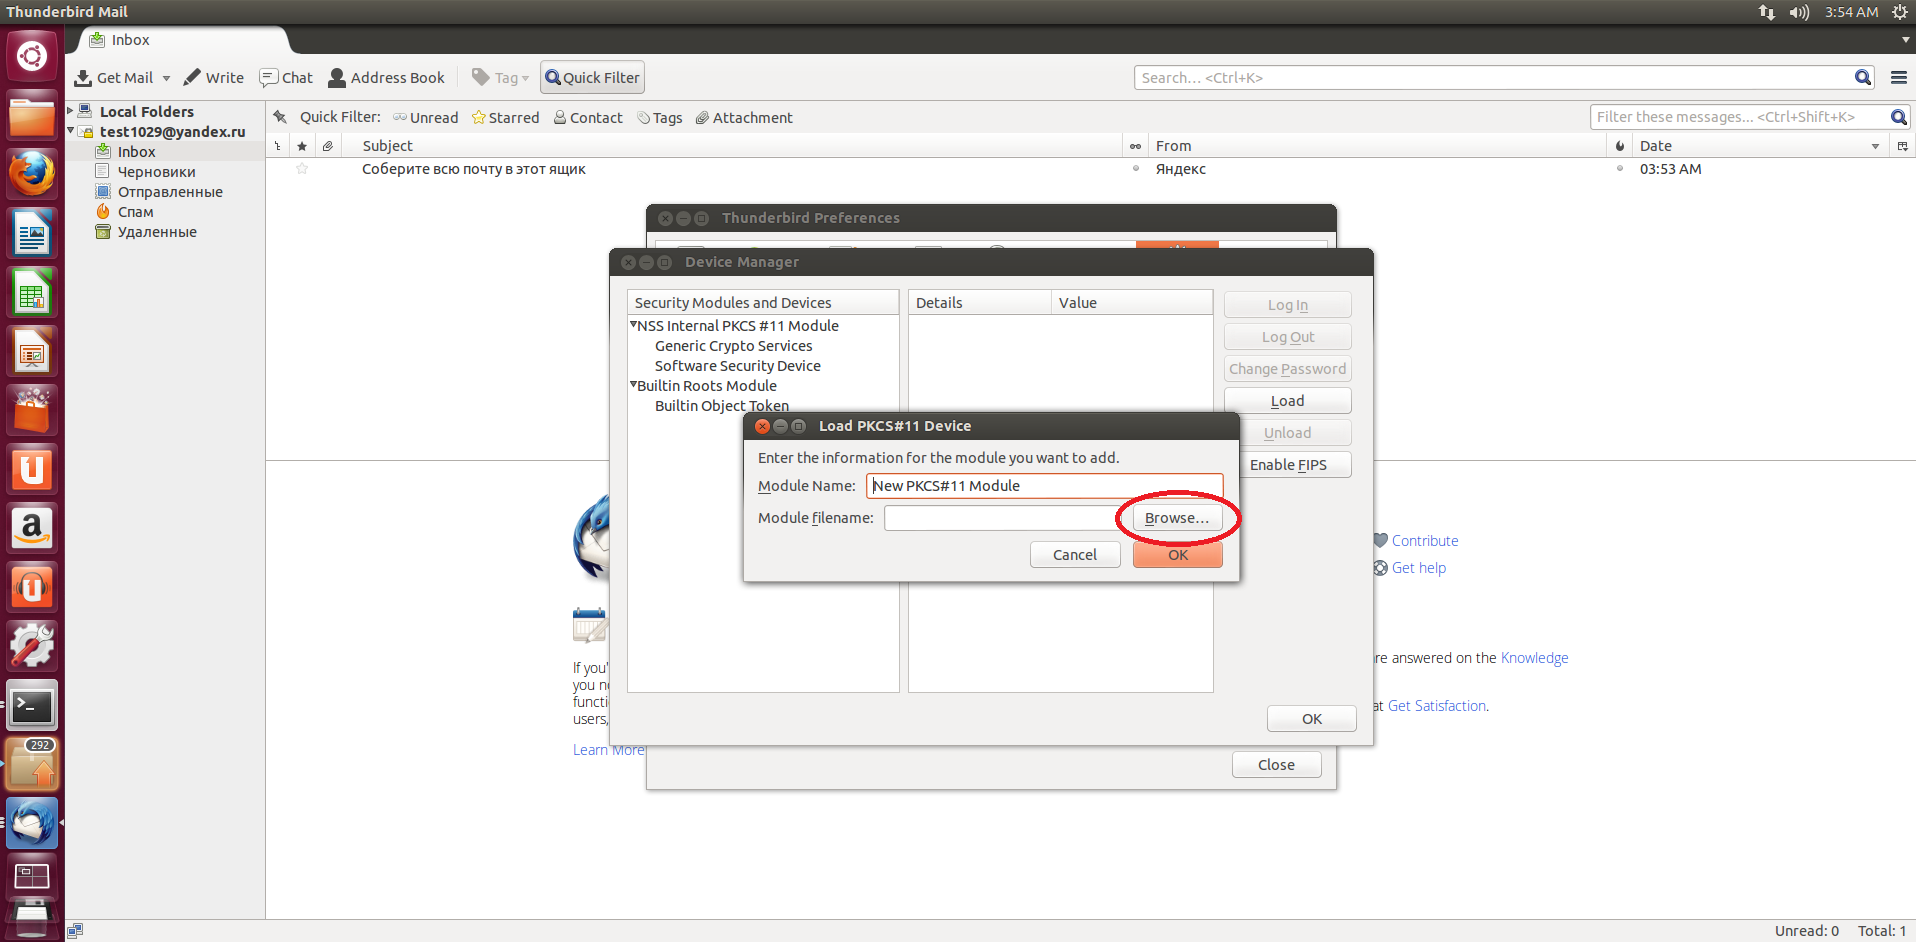The height and width of the screenshot is (942, 1916).
Task: Open Terminal from the dock
Action: [32, 706]
